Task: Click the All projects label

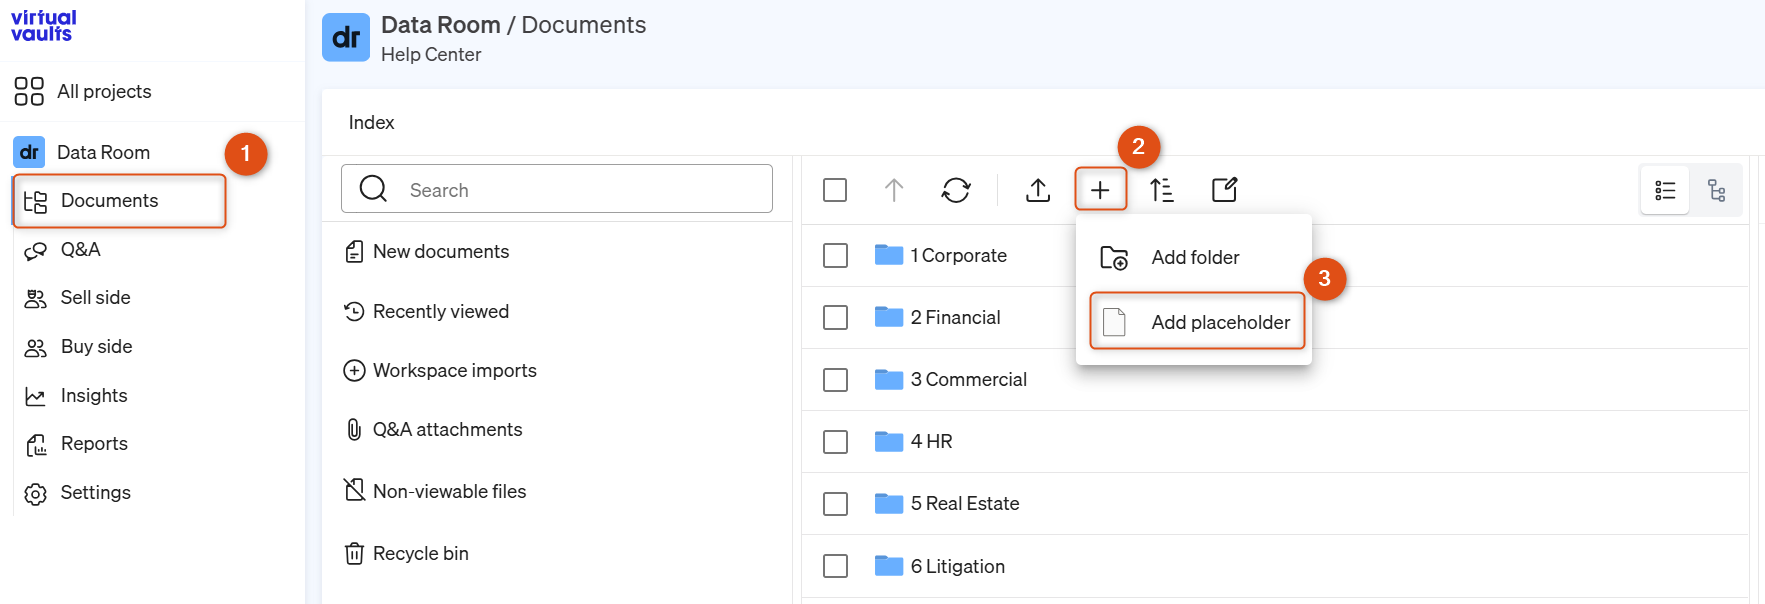Action: [104, 92]
